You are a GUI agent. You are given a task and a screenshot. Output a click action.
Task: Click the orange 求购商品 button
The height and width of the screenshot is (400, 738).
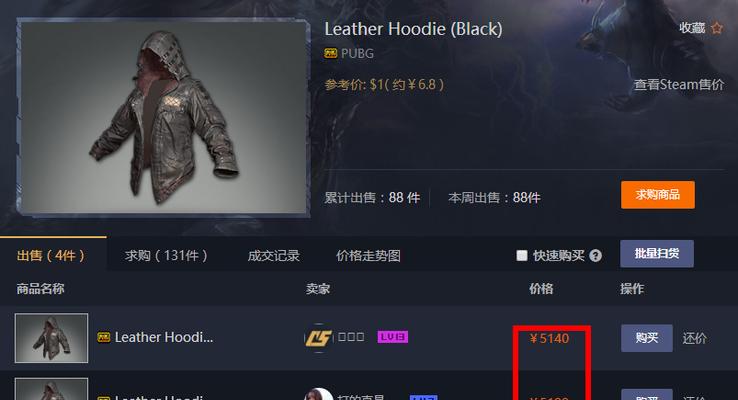pos(658,195)
